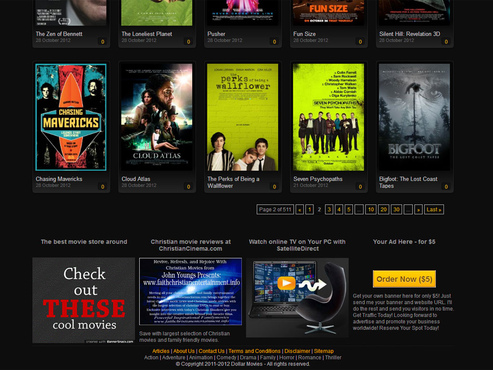This screenshot has width=493, height=370.
Task: Open the Fun Size poster
Action: click(328, 13)
